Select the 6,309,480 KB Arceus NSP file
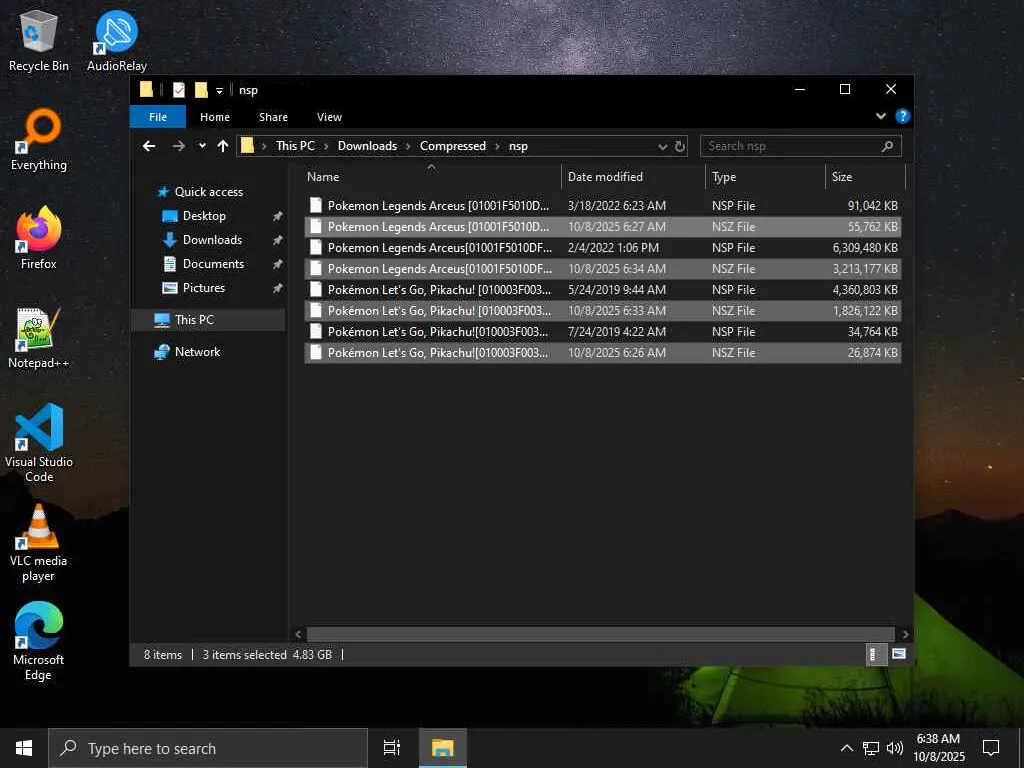The height and width of the screenshot is (768, 1024). coord(603,248)
